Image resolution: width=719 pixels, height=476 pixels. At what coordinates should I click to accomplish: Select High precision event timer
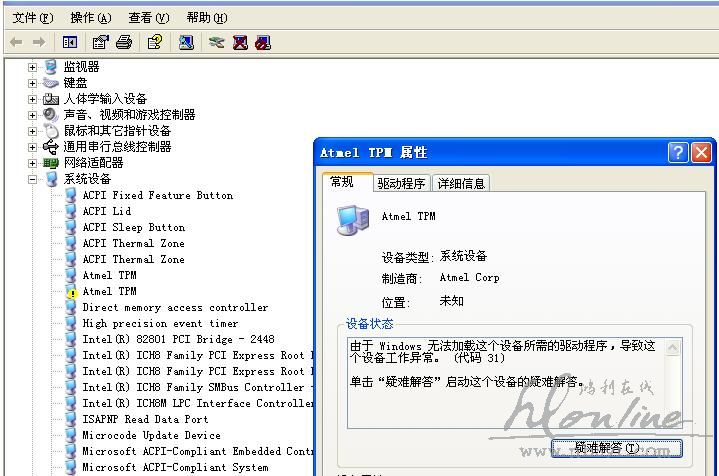coord(160,324)
